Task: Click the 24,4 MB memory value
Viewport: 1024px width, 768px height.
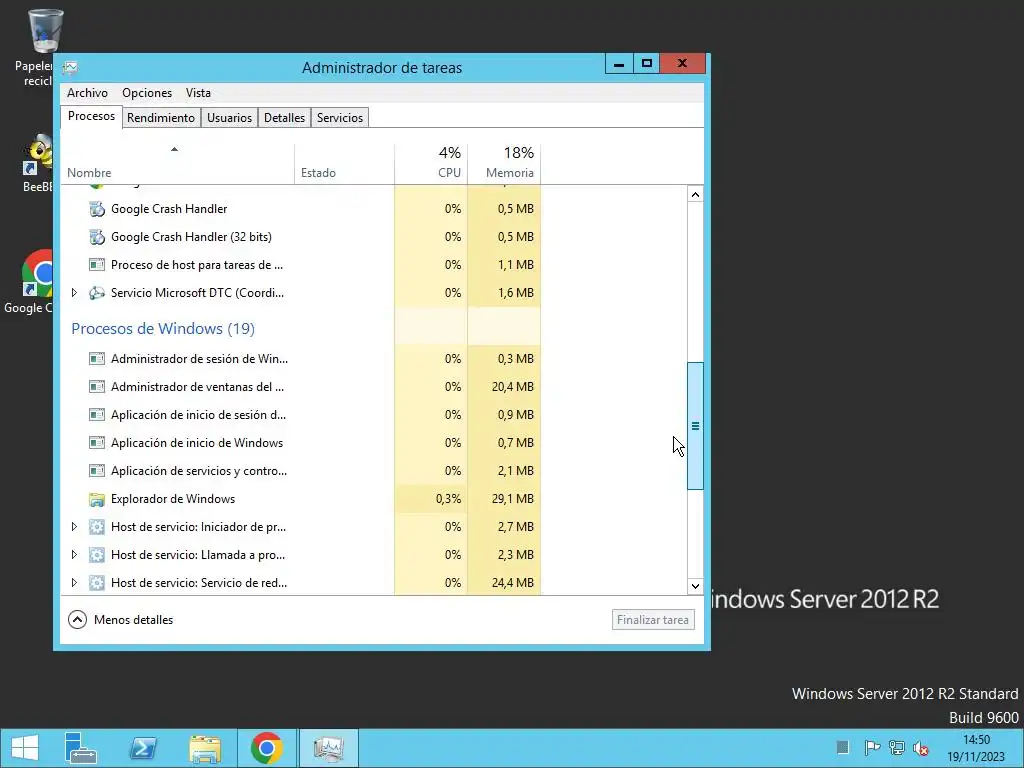Action: click(513, 583)
